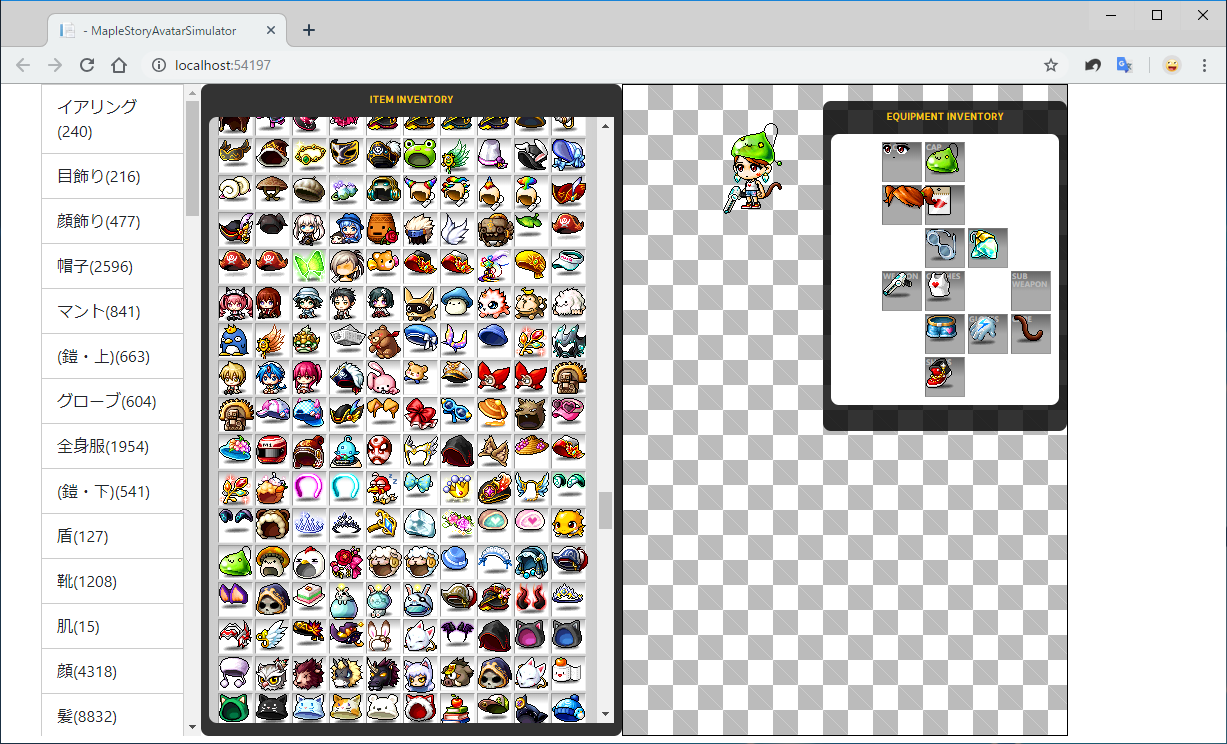1227x744 pixels.
Task: Click the equipped orange hair slot
Action: [902, 205]
